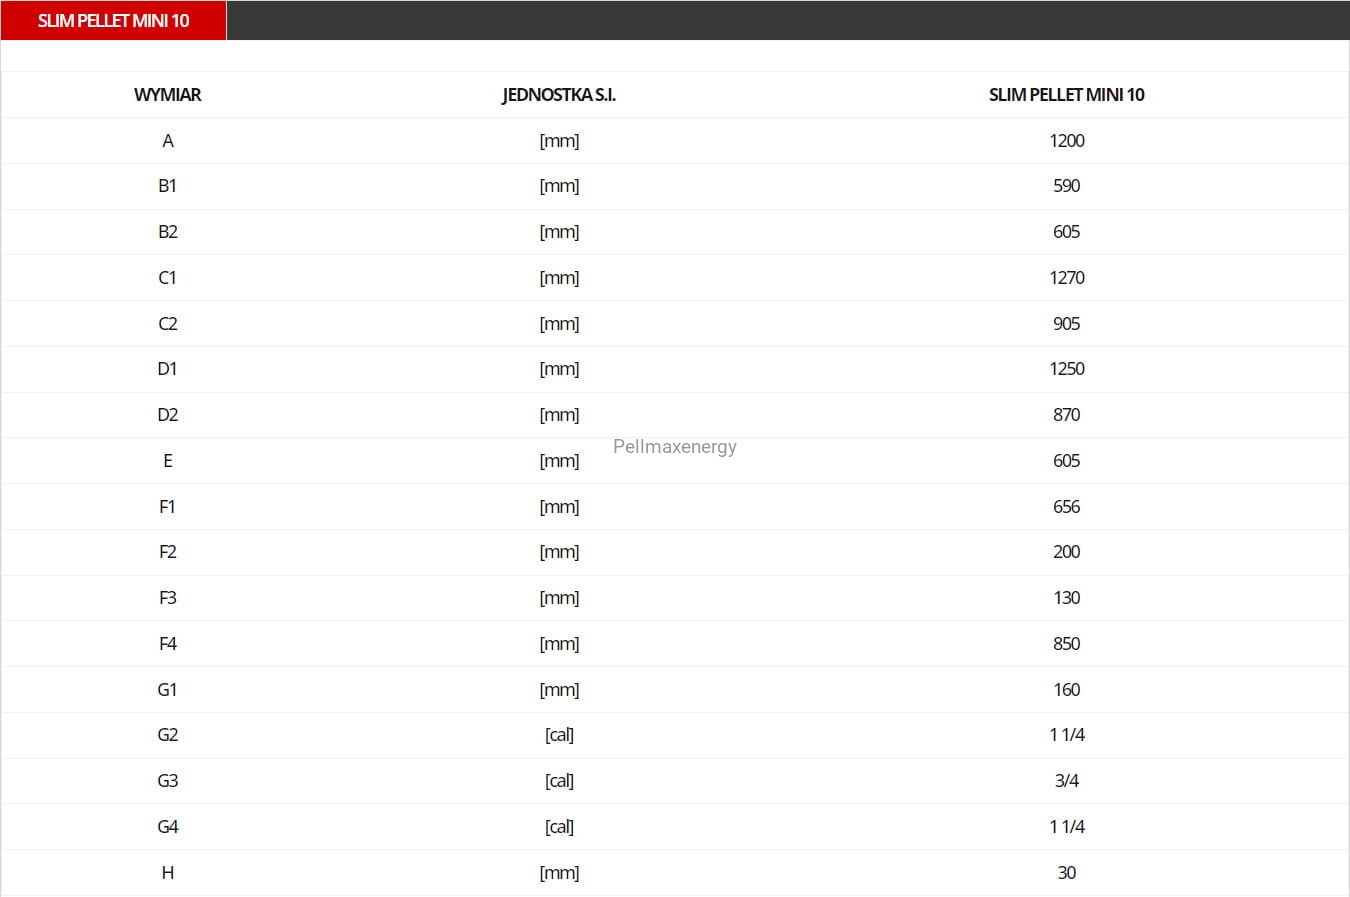
Task: Click the 850 value in F4 row
Action: pos(1066,644)
